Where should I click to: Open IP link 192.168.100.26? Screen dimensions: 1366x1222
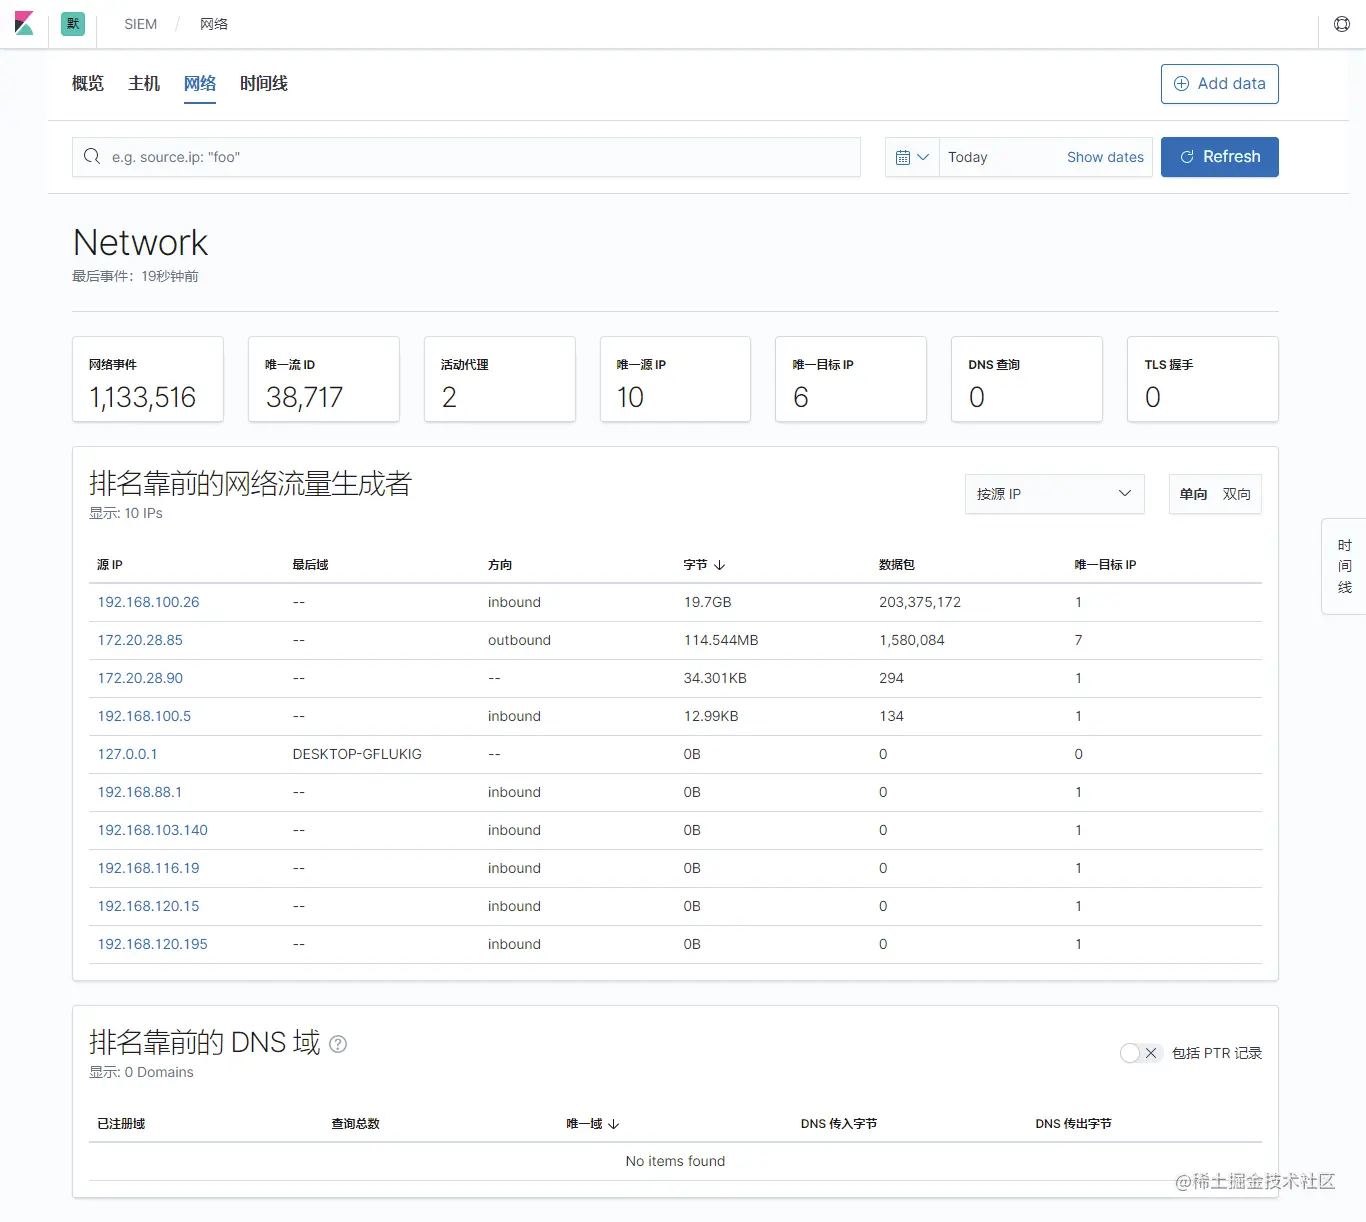pos(148,602)
